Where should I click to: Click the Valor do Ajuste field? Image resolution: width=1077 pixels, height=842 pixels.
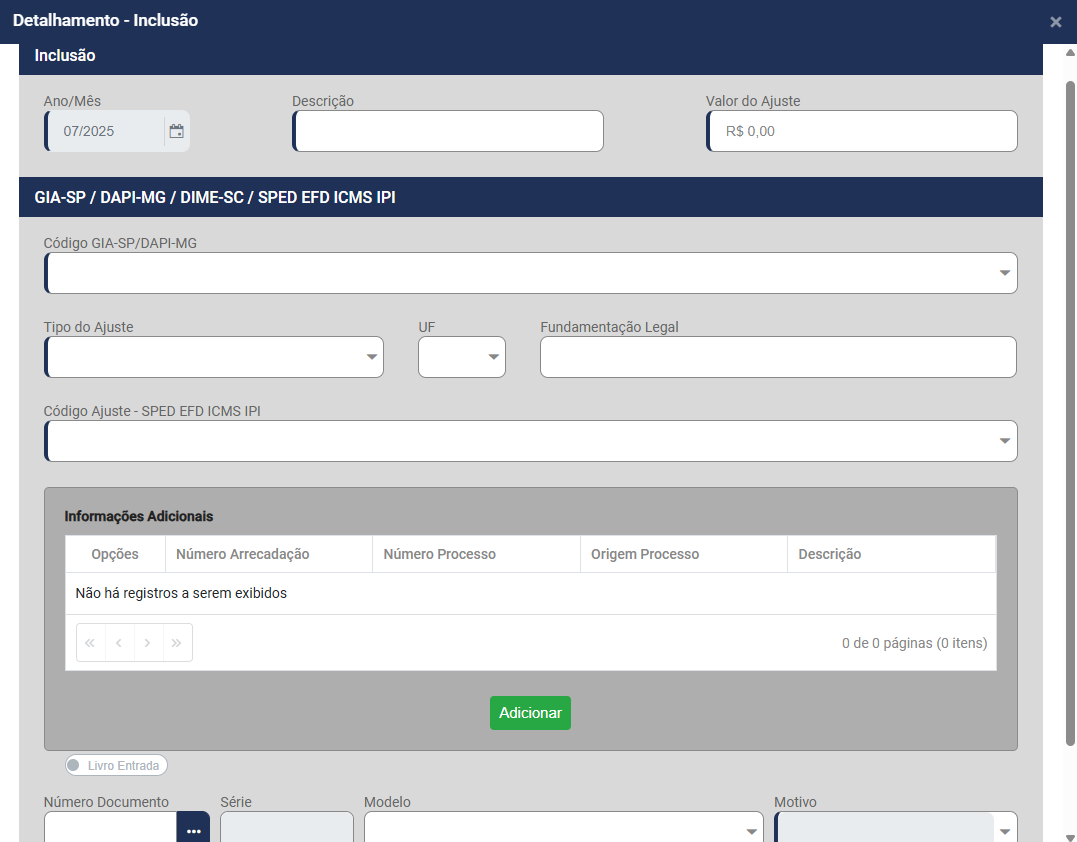(x=862, y=131)
